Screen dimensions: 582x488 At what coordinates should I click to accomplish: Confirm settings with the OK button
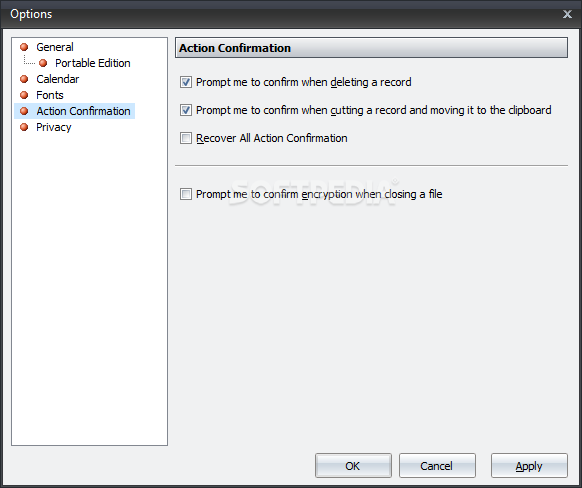coord(353,465)
